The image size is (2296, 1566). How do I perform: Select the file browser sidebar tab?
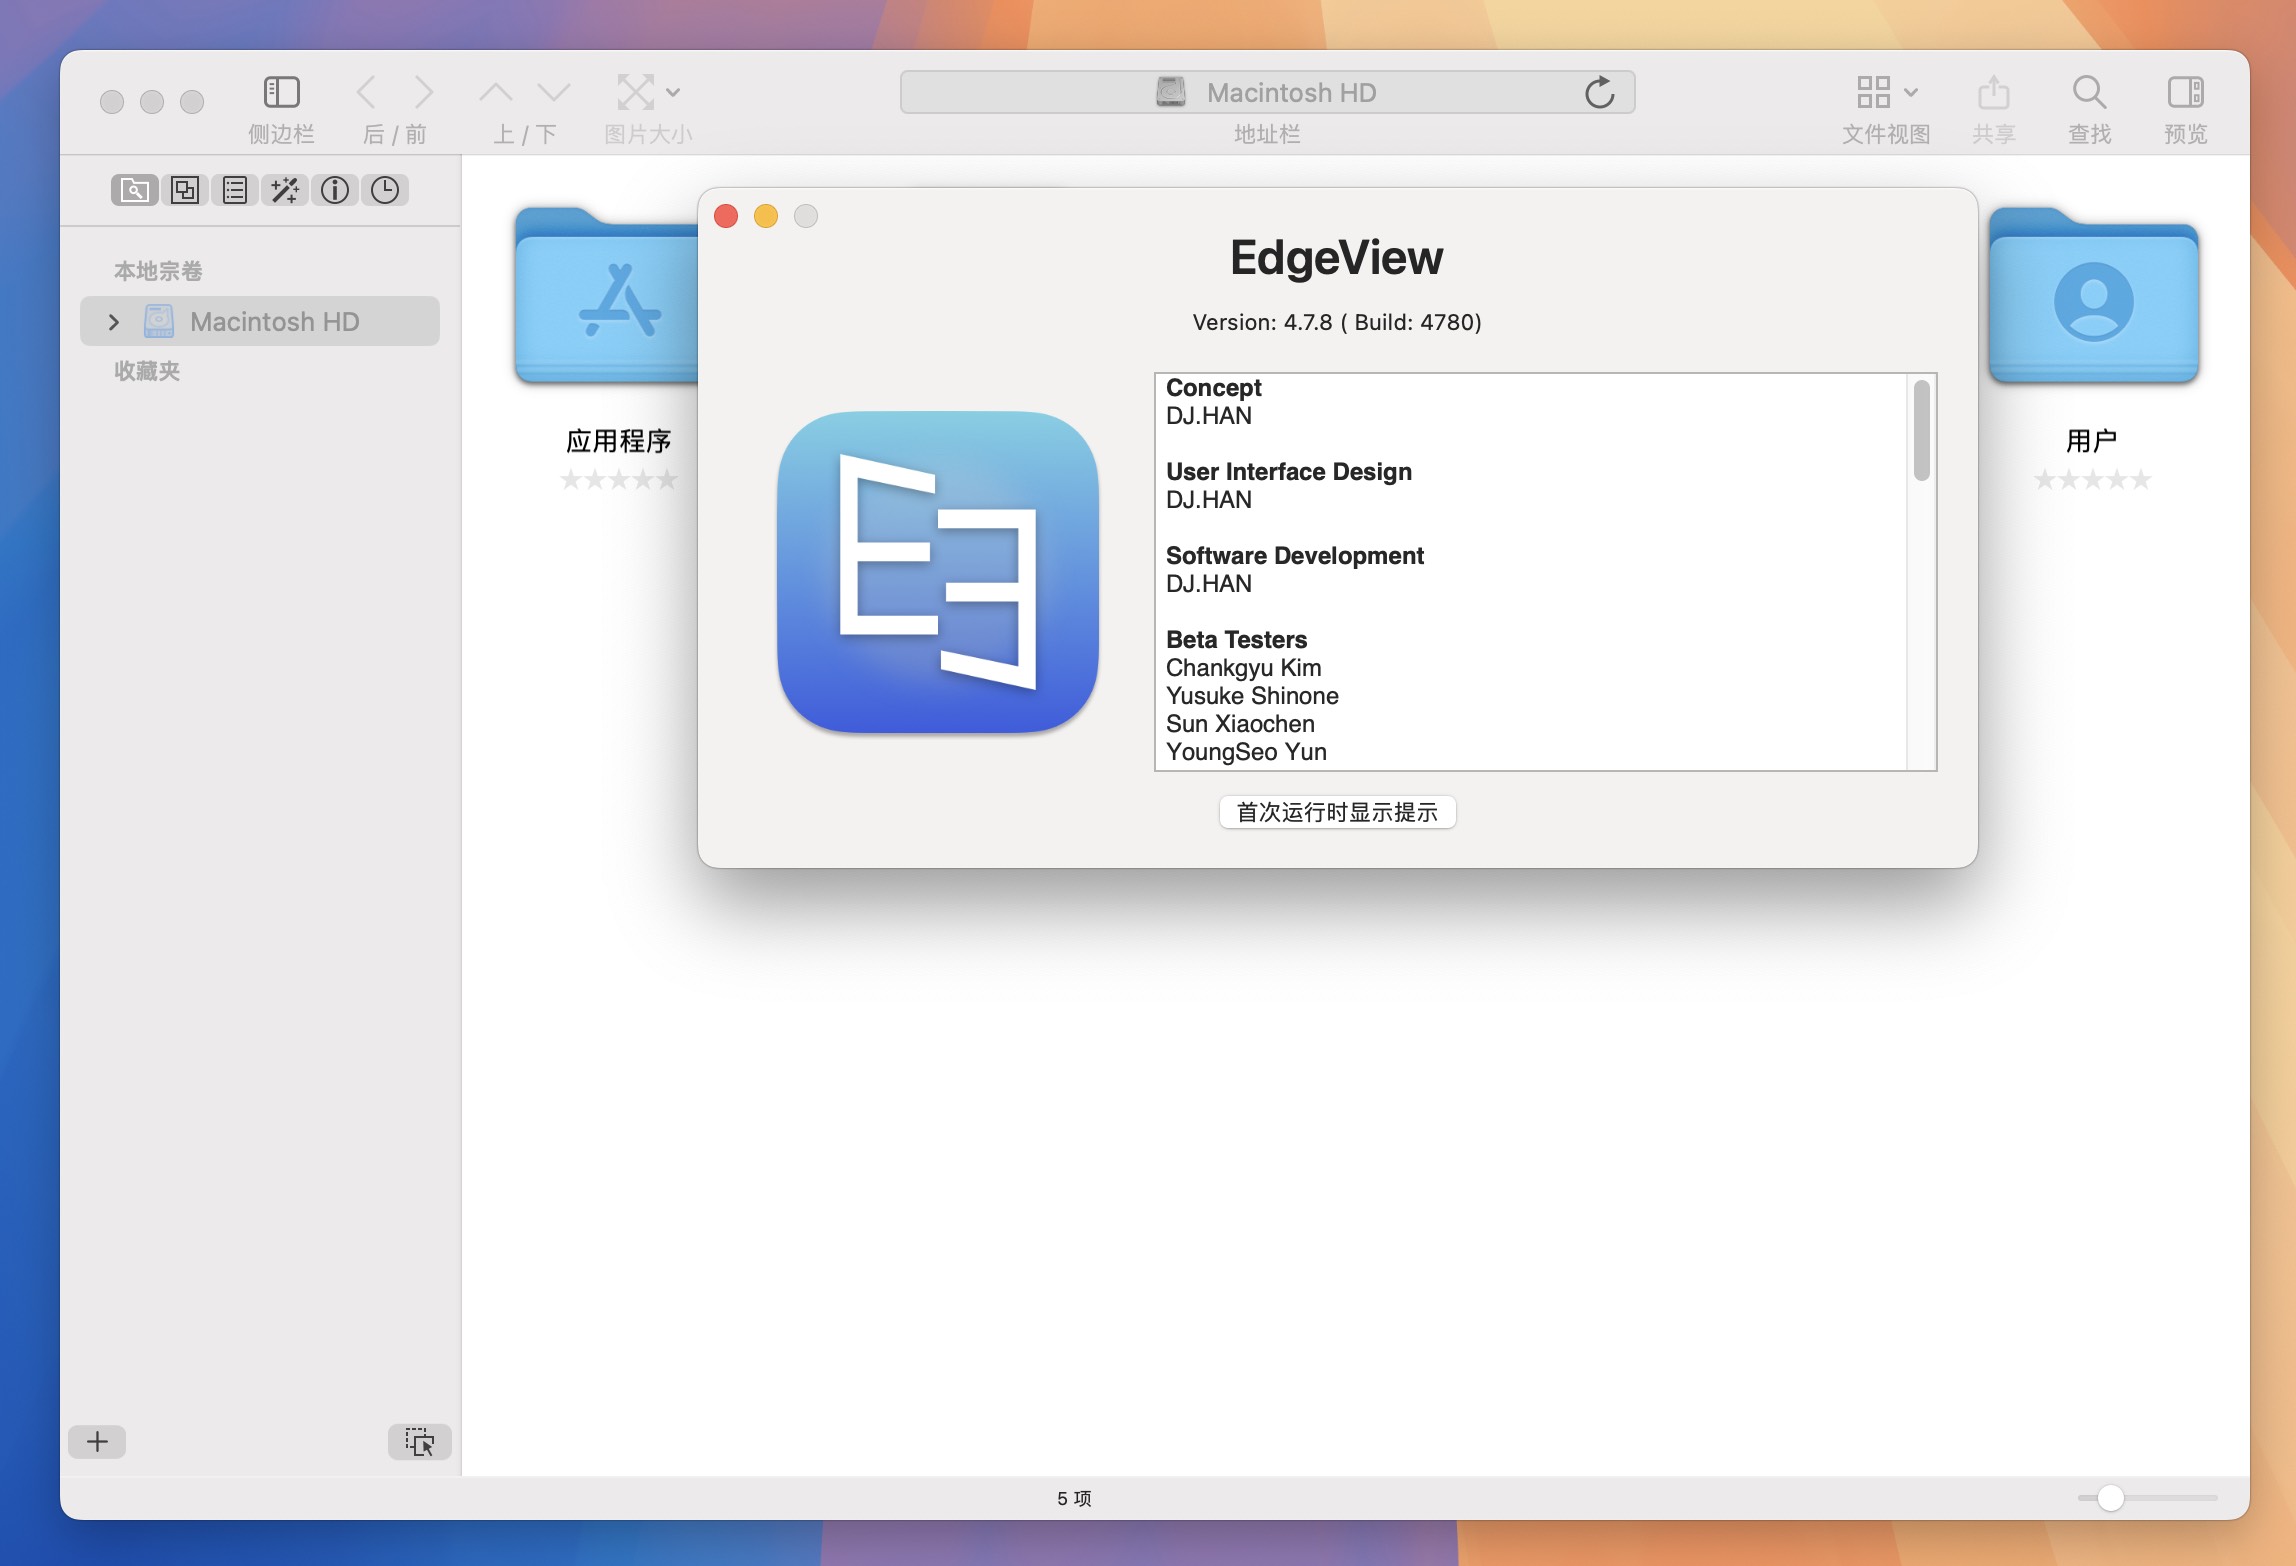135,190
